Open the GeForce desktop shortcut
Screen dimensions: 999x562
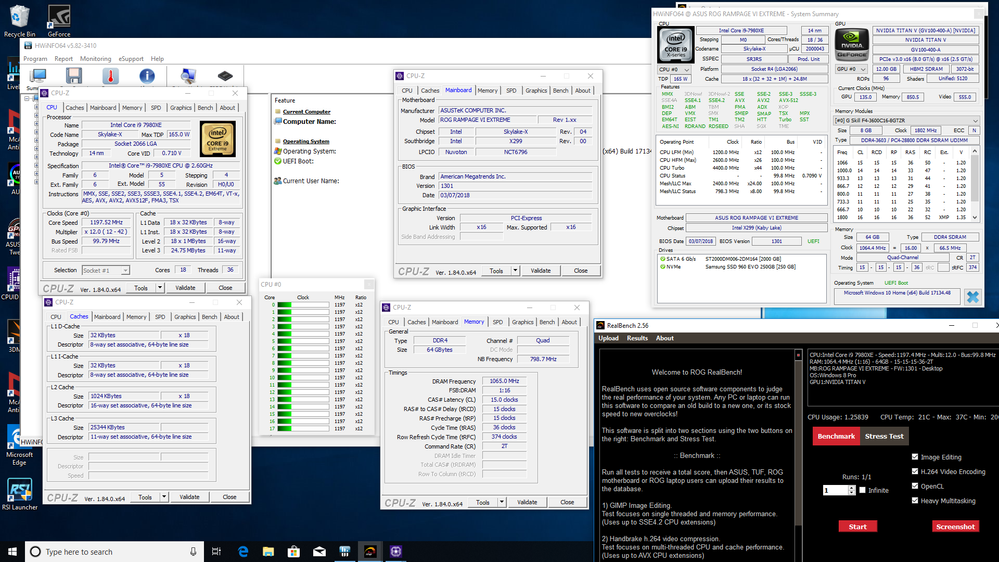tap(59, 20)
